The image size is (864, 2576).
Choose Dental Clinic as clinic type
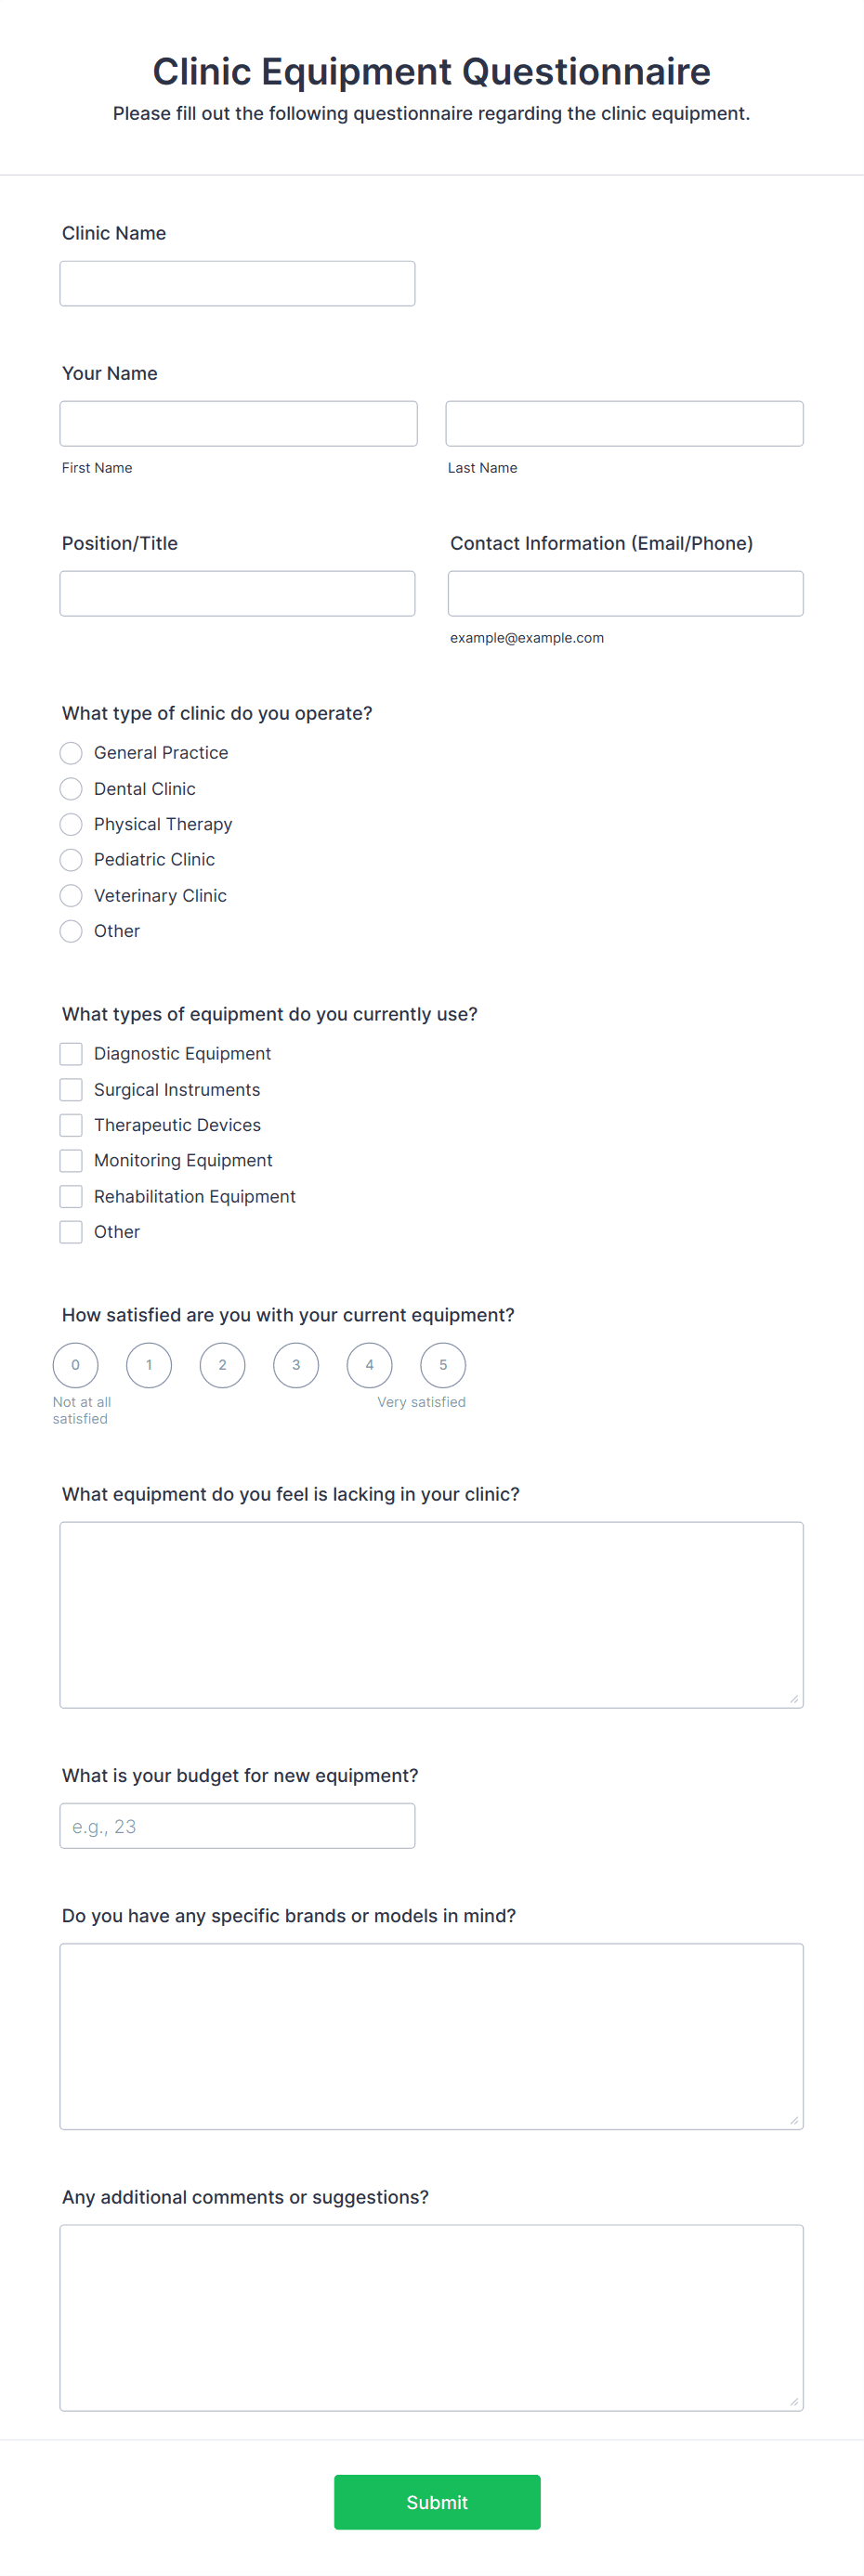[x=71, y=789]
